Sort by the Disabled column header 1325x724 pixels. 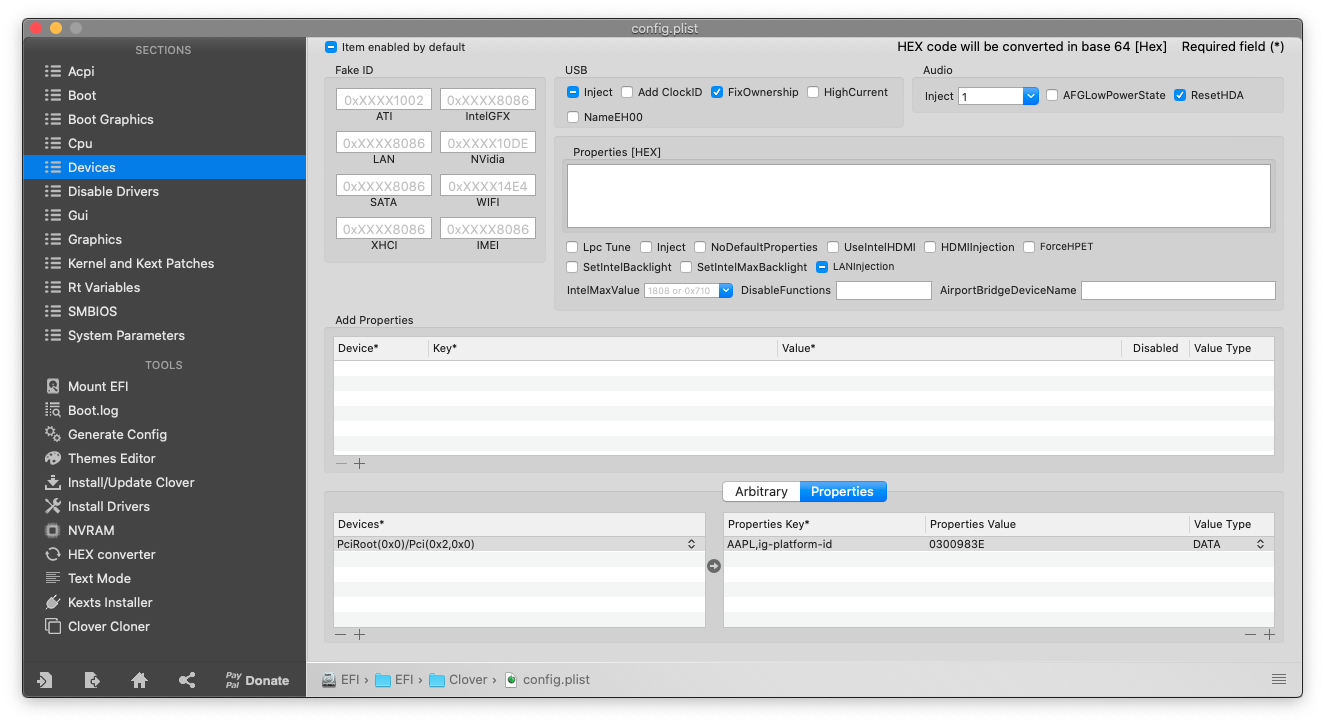coord(1155,348)
